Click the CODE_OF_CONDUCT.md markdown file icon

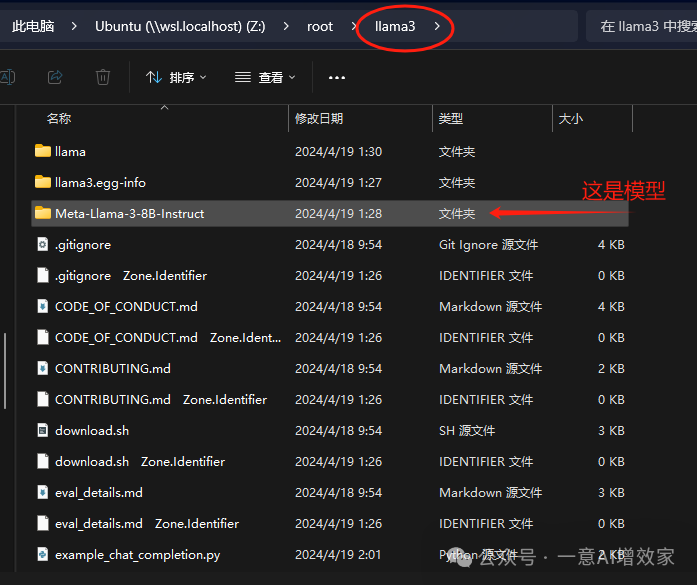[42, 307]
